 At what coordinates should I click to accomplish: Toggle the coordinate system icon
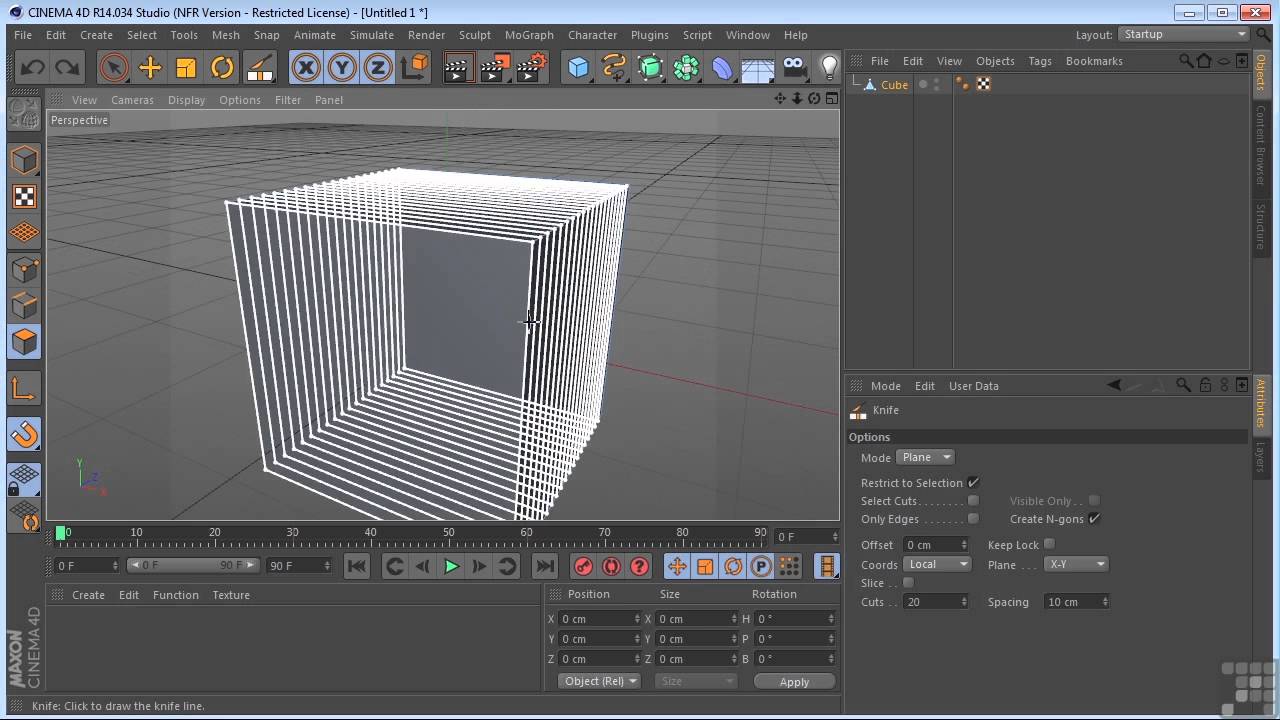pos(414,67)
